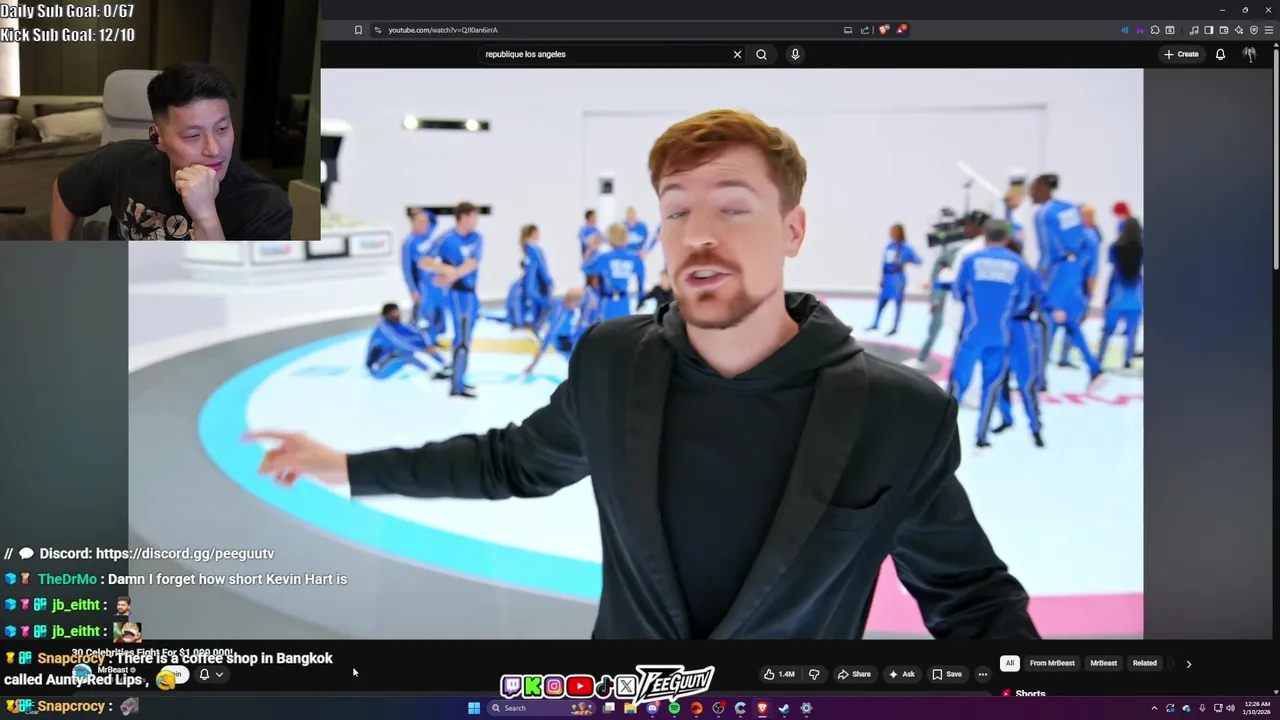Select the All filter chip
This screenshot has width=1280, height=720.
coord(1010,663)
